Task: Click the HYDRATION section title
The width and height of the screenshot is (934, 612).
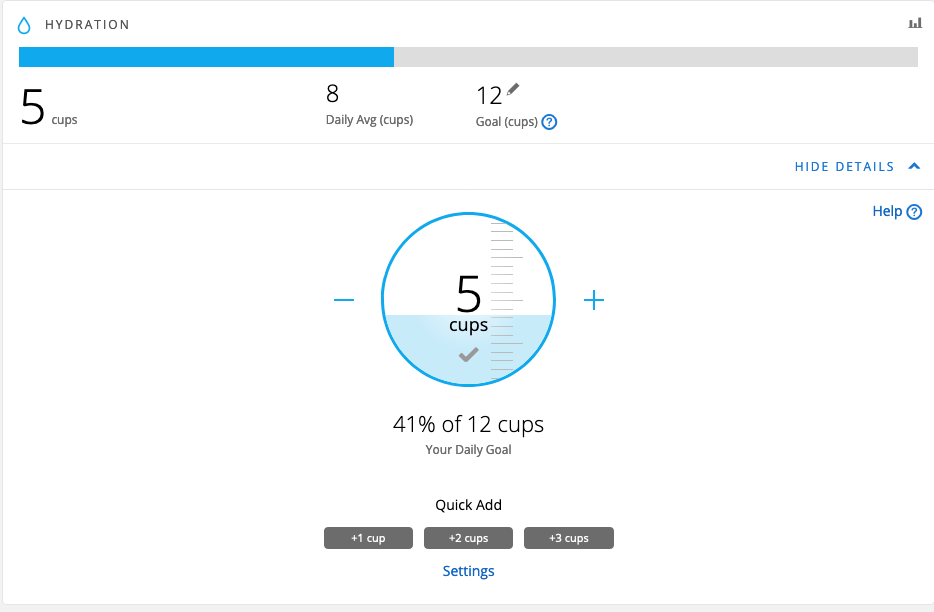Action: coord(87,25)
